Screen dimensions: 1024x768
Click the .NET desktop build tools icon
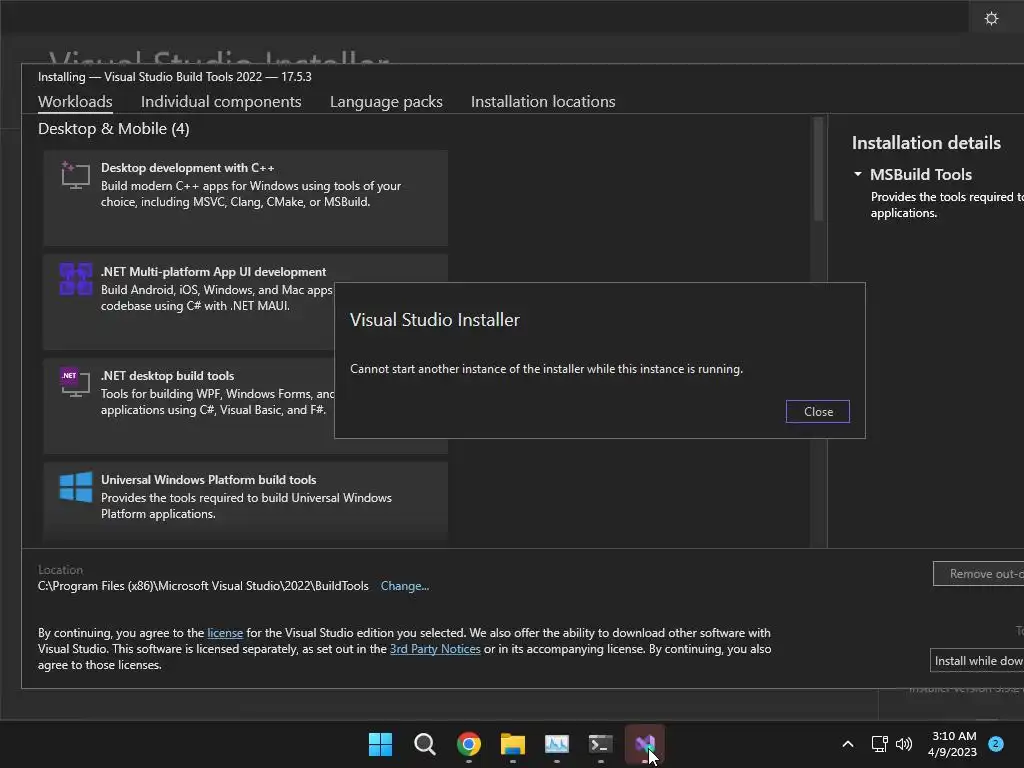click(x=75, y=383)
